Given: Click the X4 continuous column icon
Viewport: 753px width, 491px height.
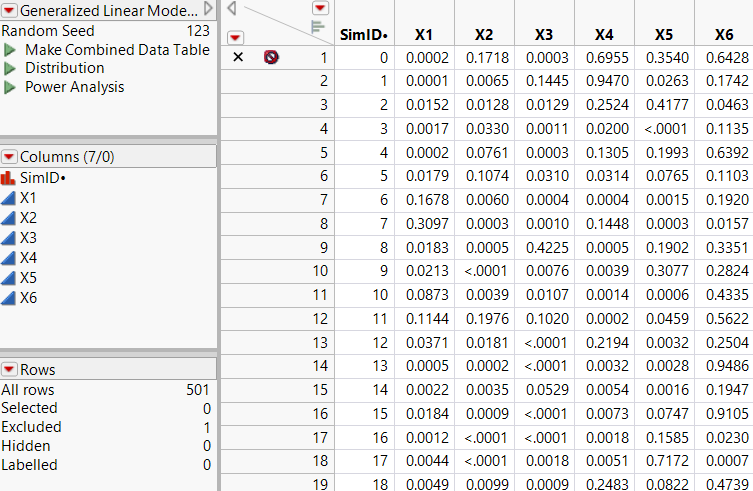Looking at the screenshot, I should 9,258.
